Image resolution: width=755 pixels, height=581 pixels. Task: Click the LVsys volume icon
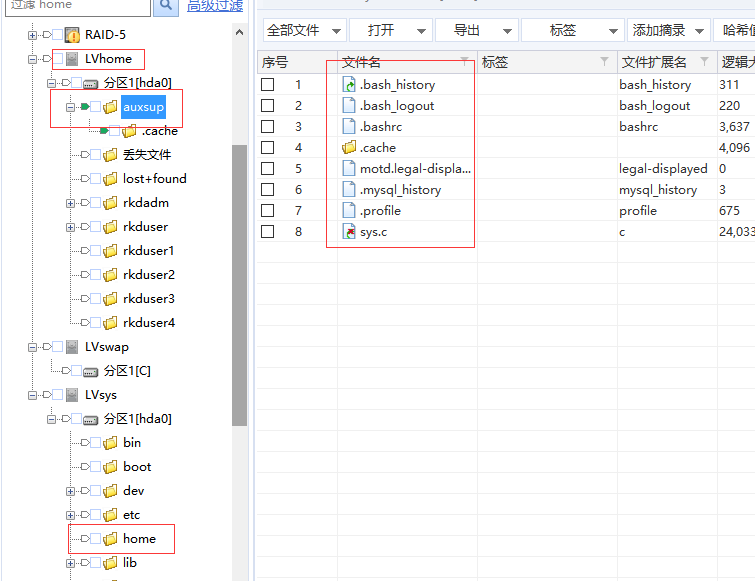(72, 395)
